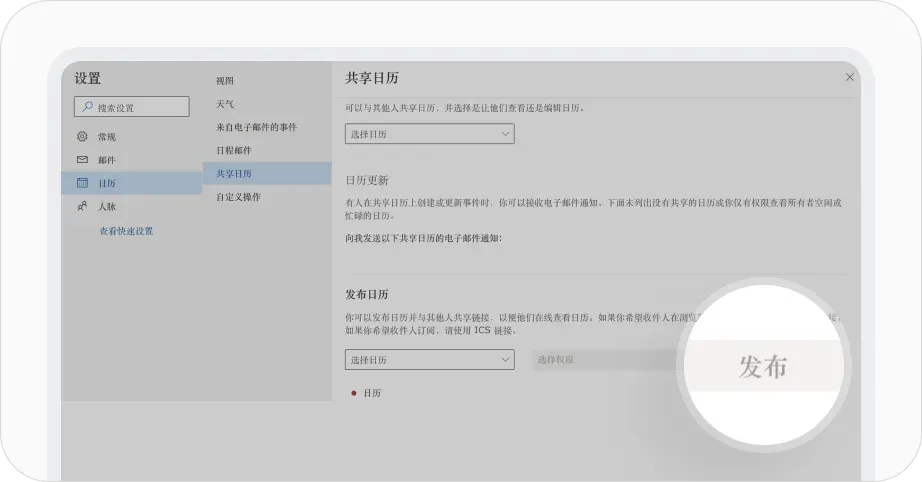Screen dimensions: 922x482
Task: Expand 选择日历 dropdown under 发布日历
Action: click(429, 359)
